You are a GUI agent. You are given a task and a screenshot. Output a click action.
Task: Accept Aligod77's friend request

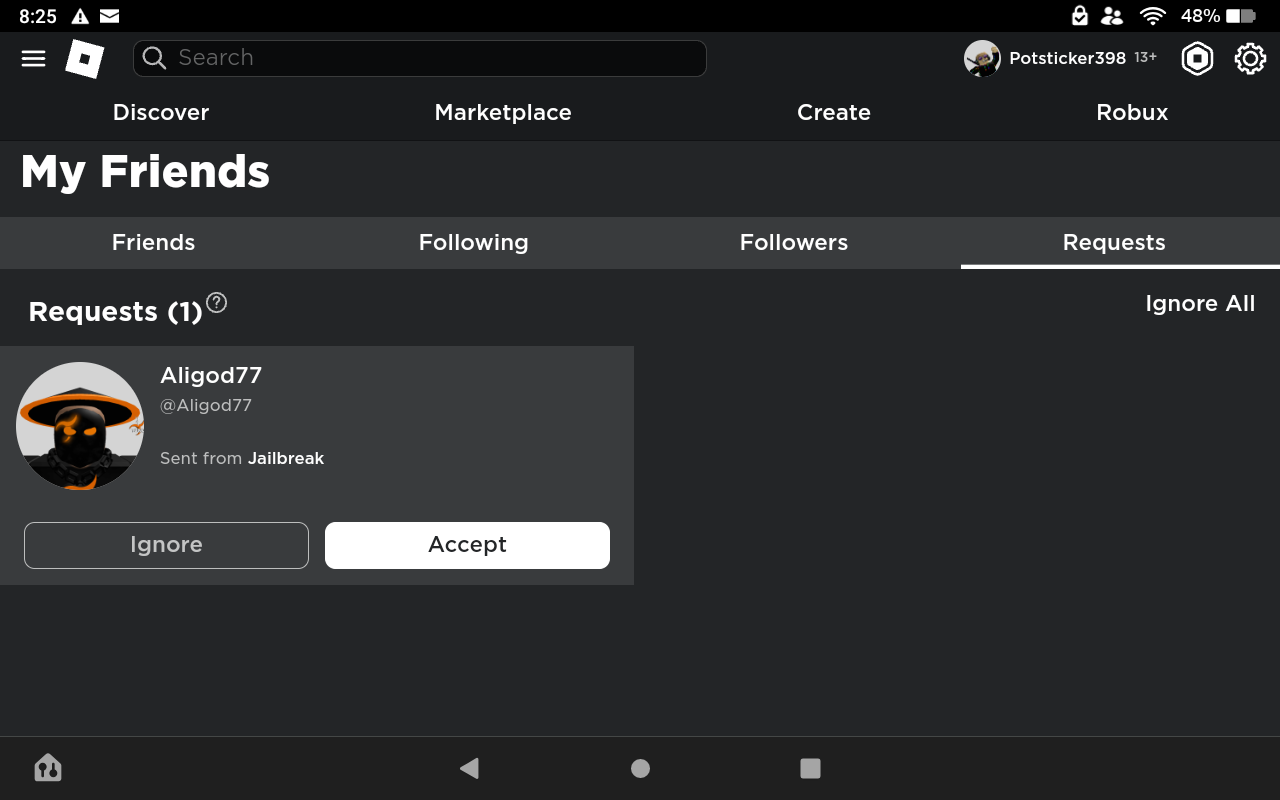click(x=467, y=545)
